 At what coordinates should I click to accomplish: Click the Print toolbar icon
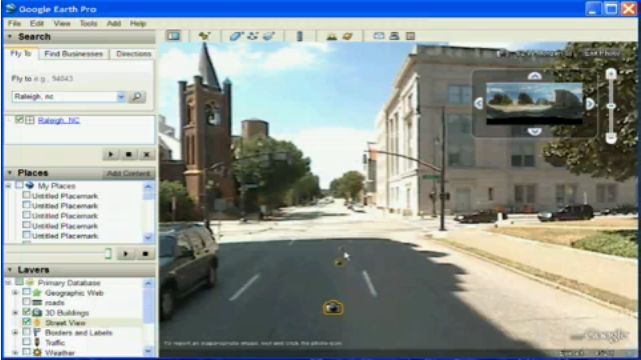[394, 36]
